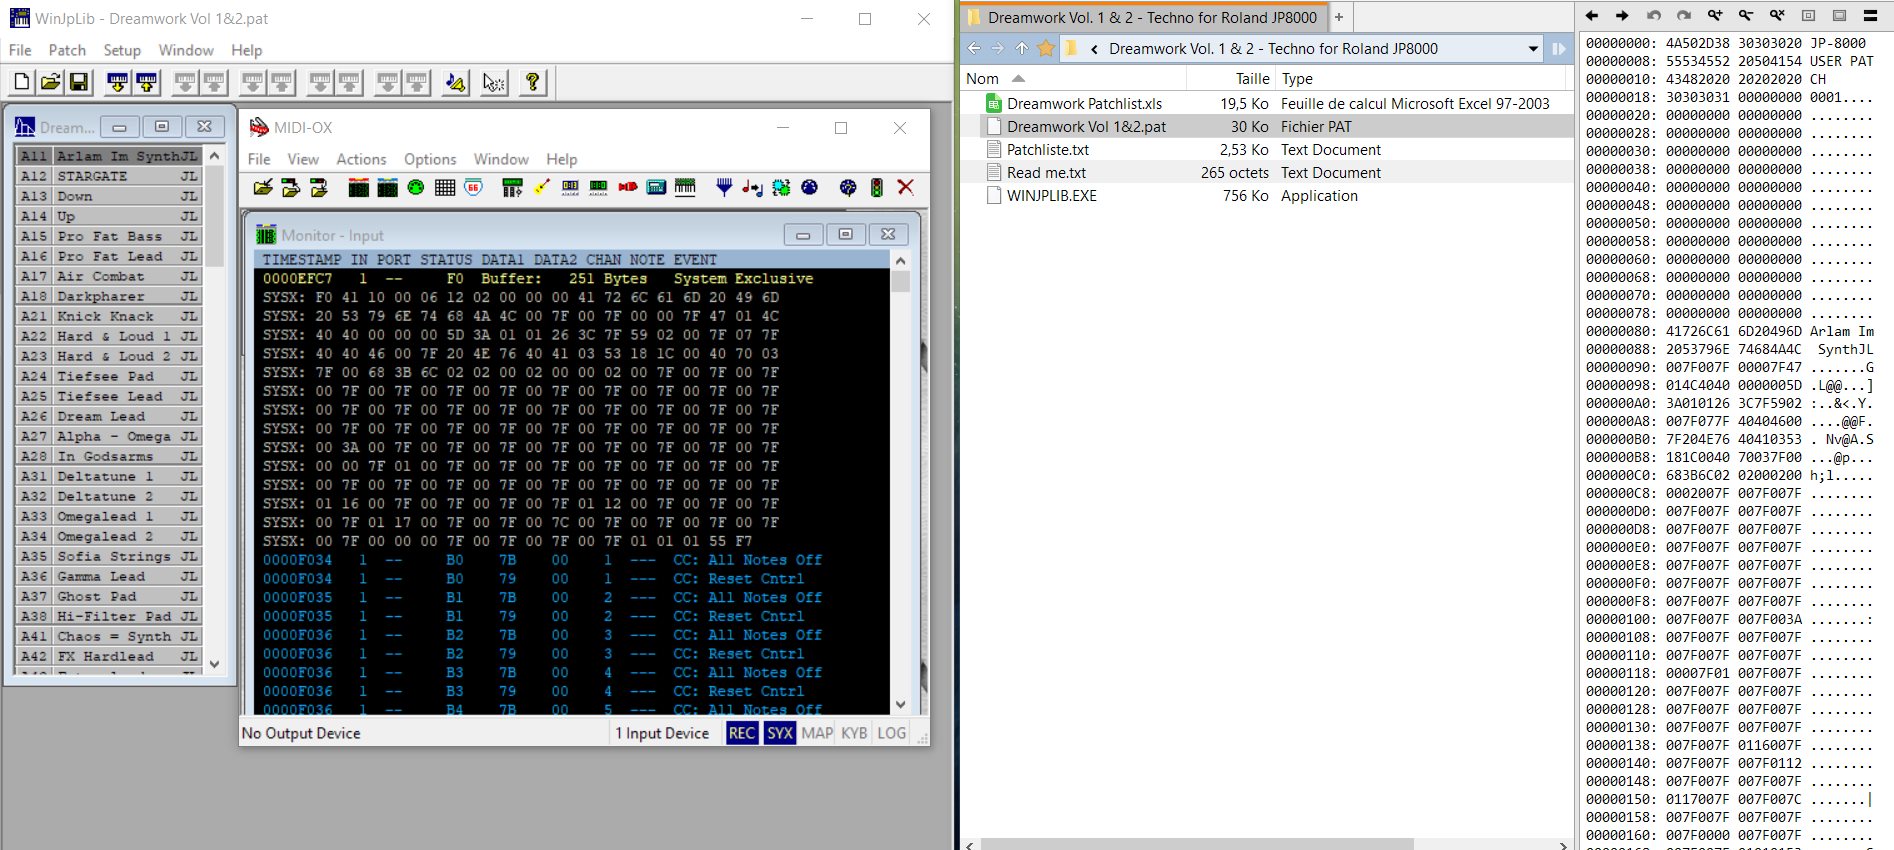Open the piano keyboard icon in MIDI-OX toolbar
This screenshot has height=850, width=1894.
[x=685, y=187]
